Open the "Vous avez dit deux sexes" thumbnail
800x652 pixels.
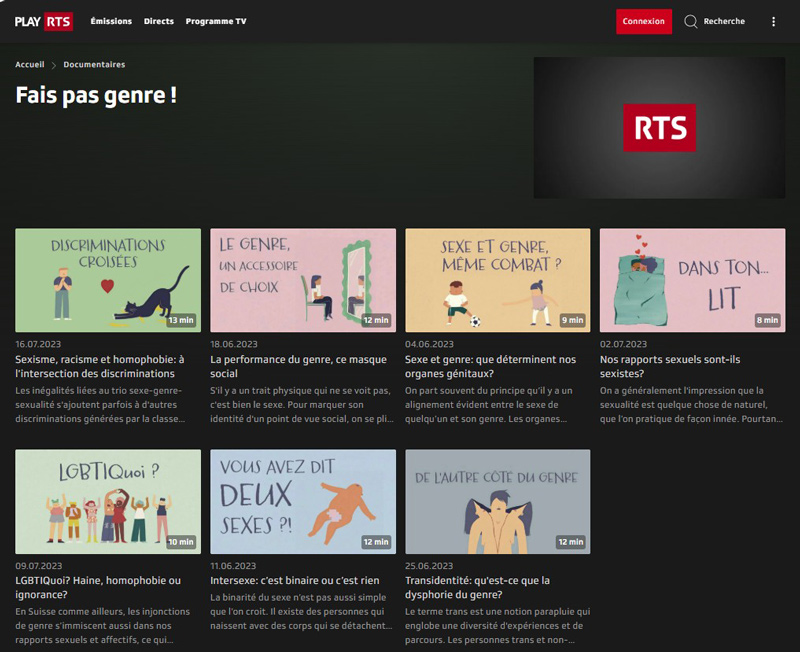pyautogui.click(x=302, y=501)
